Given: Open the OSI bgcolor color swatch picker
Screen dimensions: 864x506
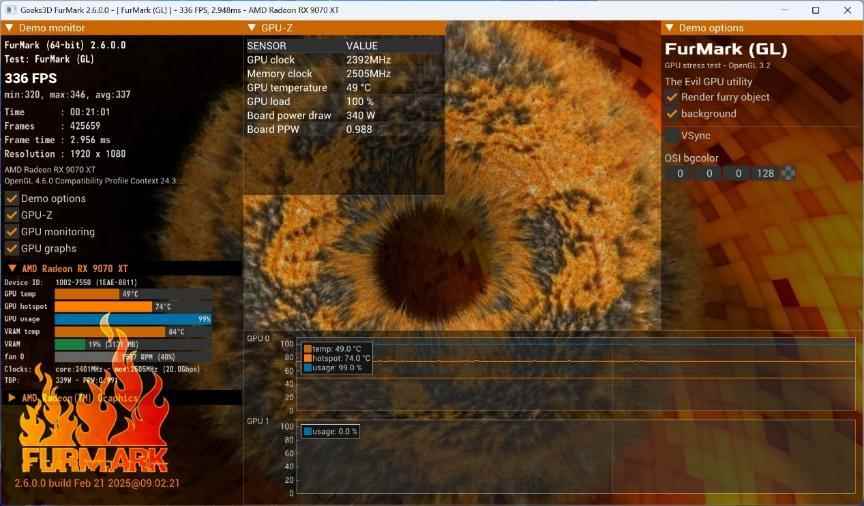Looking at the screenshot, I should 789,174.
